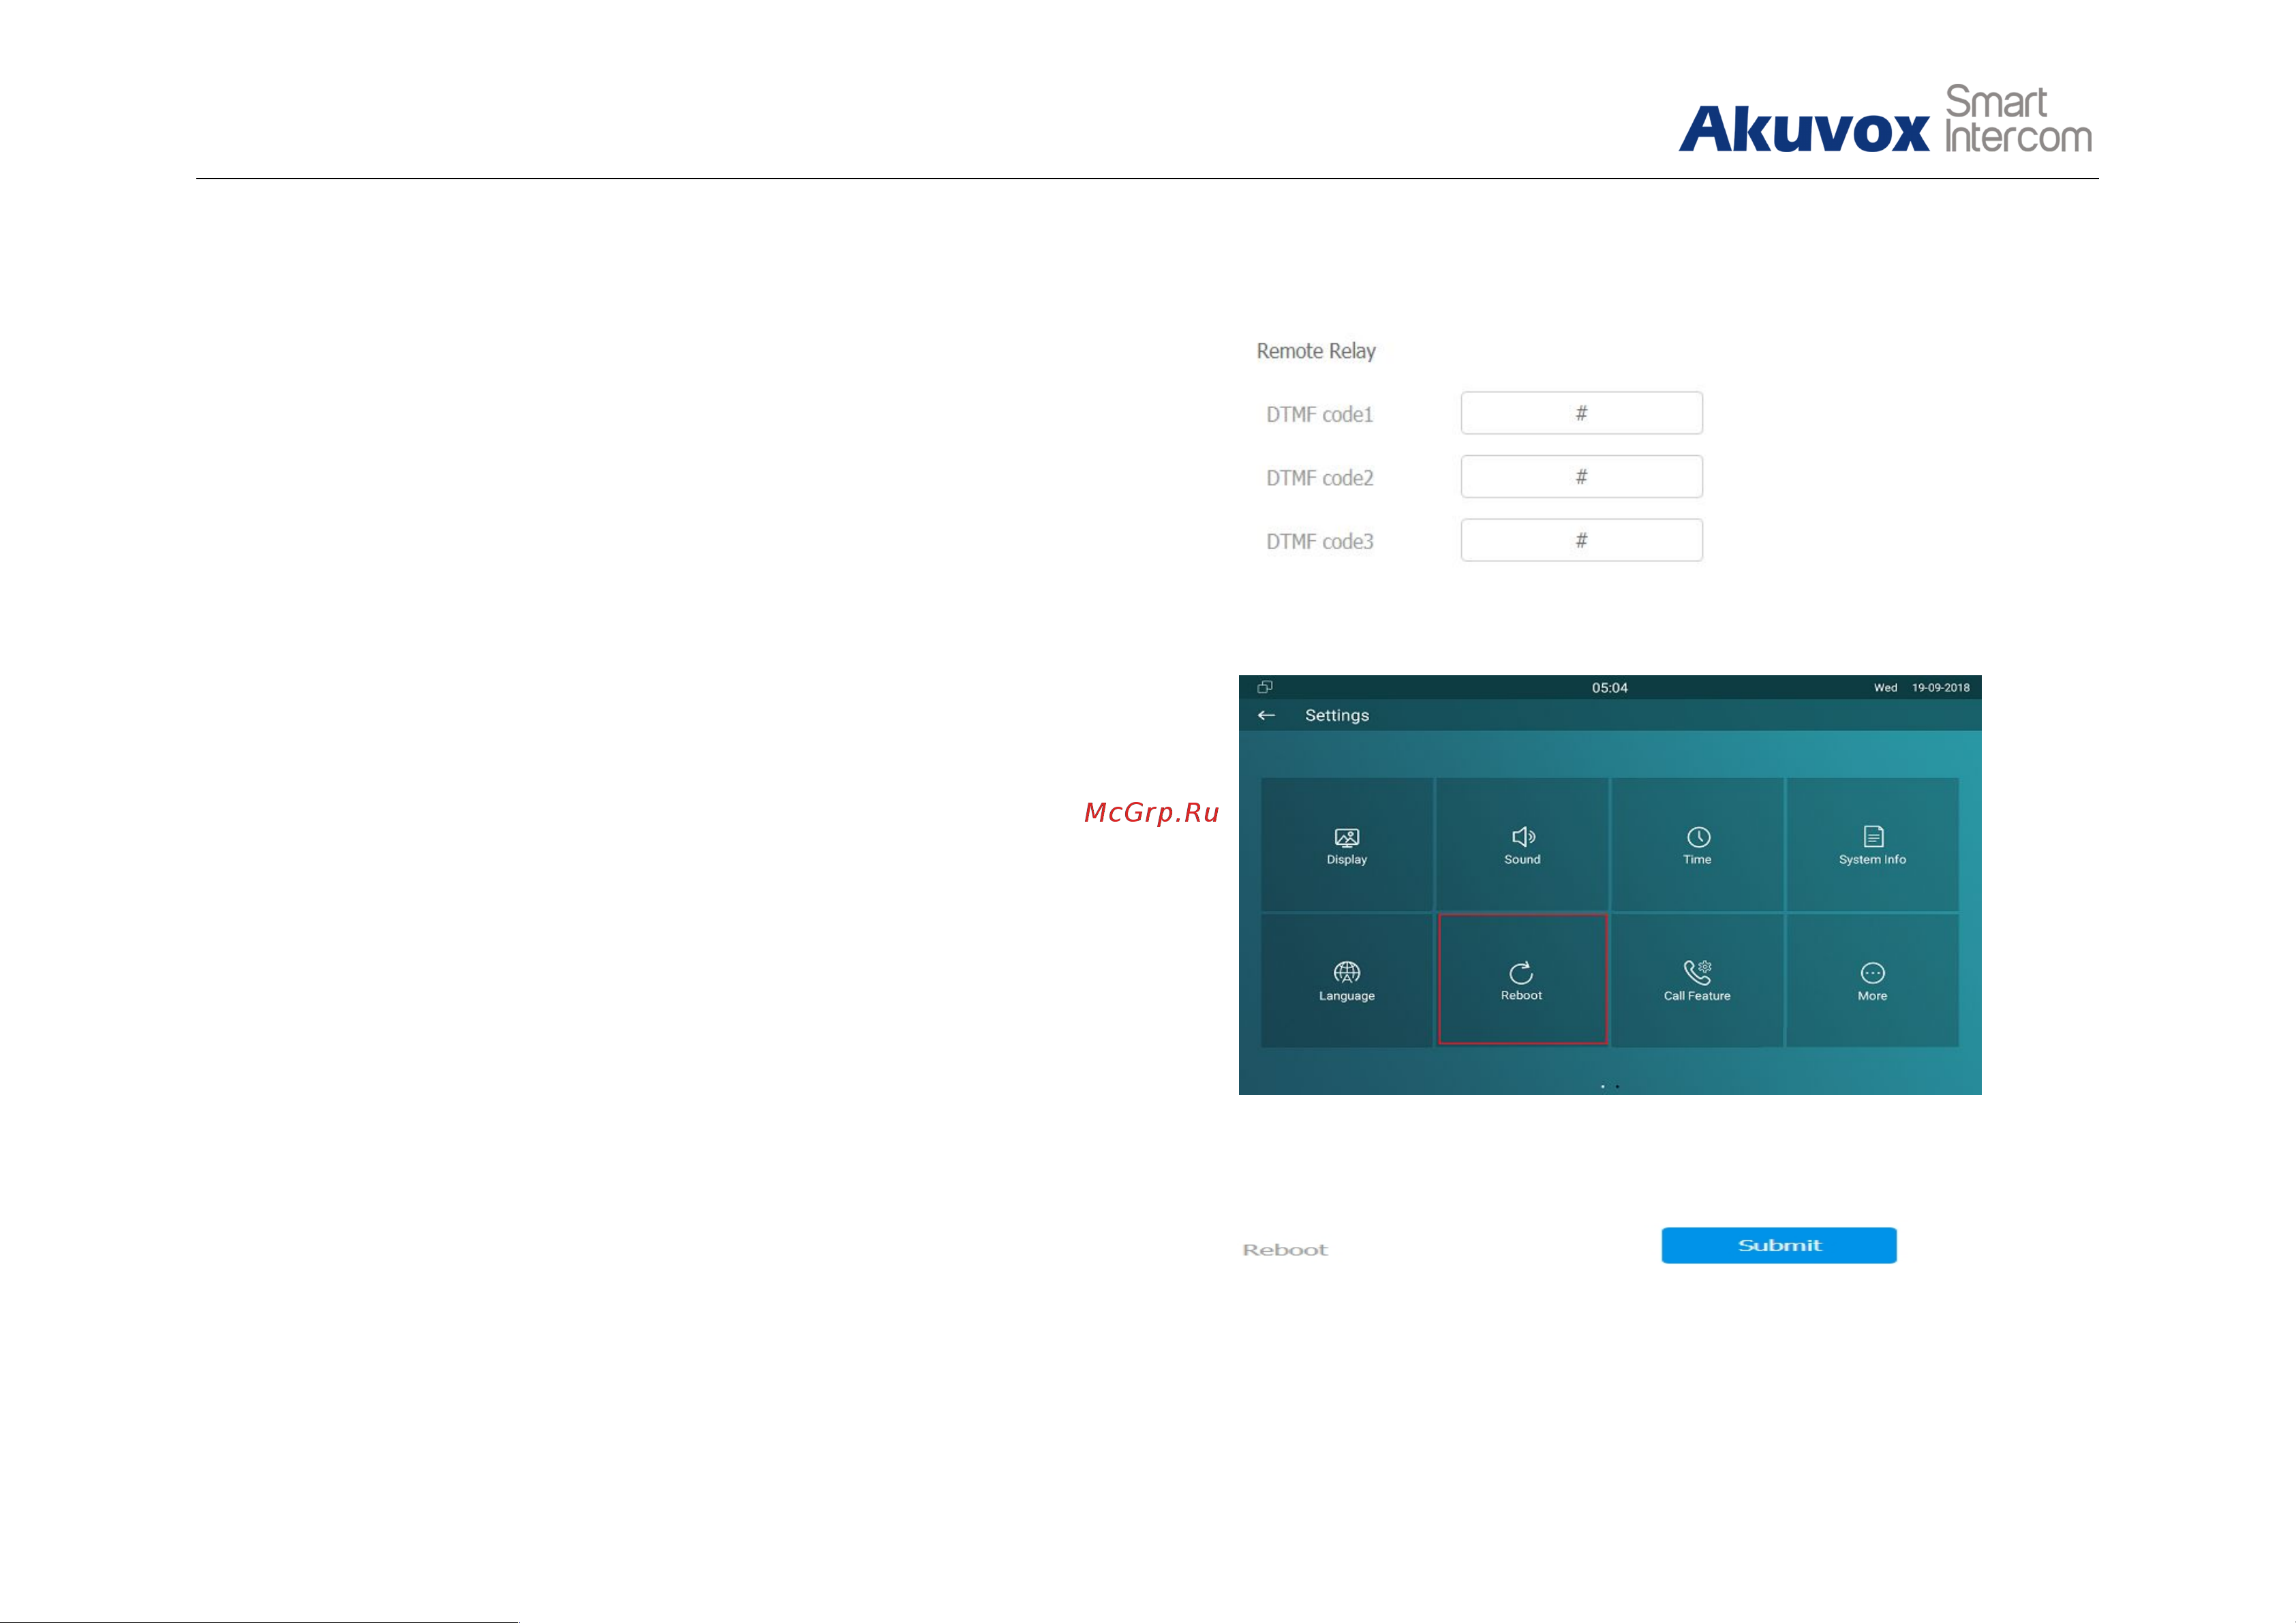Open the Time settings tile
The width and height of the screenshot is (2296, 1623).
[x=1697, y=844]
